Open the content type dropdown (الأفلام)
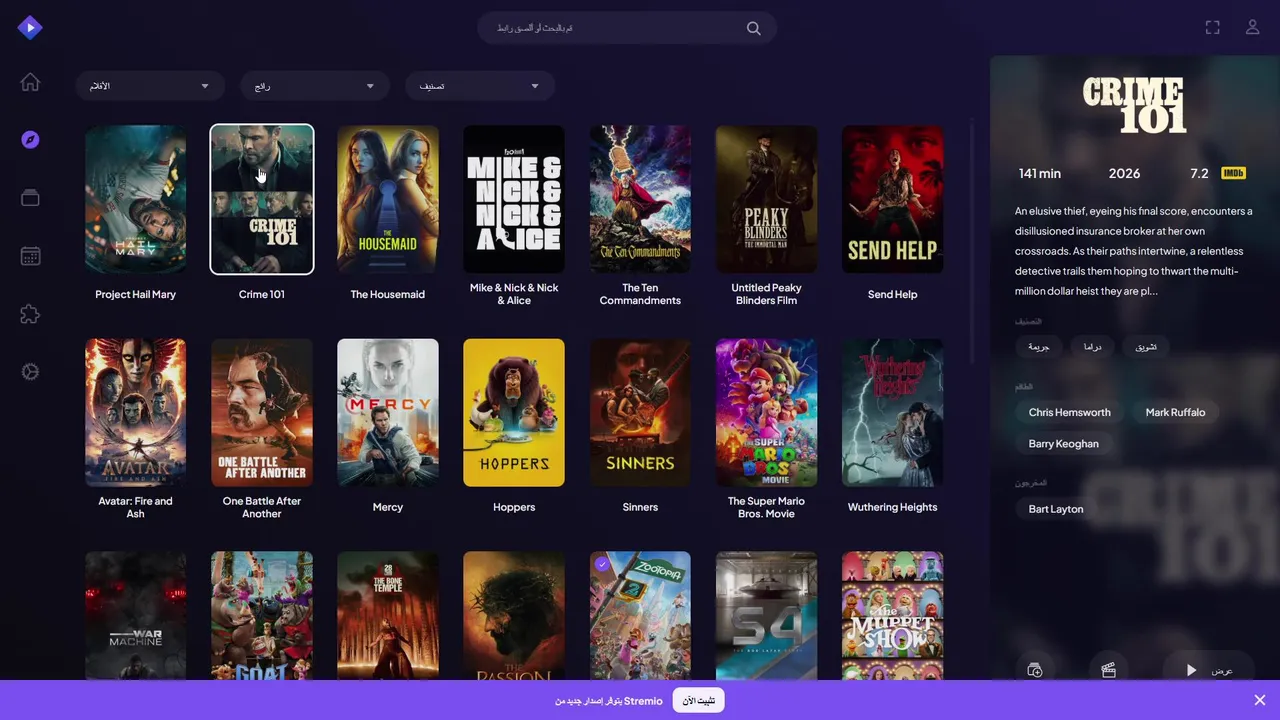The width and height of the screenshot is (1280, 720). [150, 86]
